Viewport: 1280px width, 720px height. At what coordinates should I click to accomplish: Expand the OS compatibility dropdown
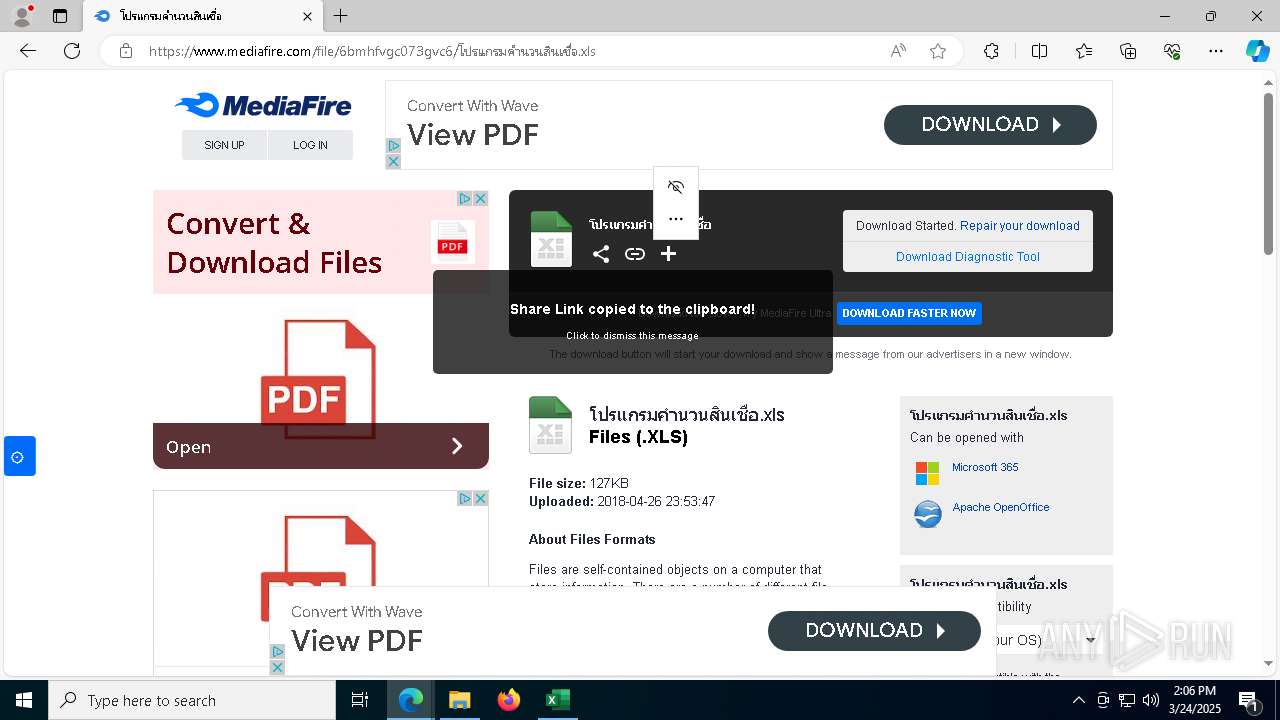click(x=1090, y=640)
